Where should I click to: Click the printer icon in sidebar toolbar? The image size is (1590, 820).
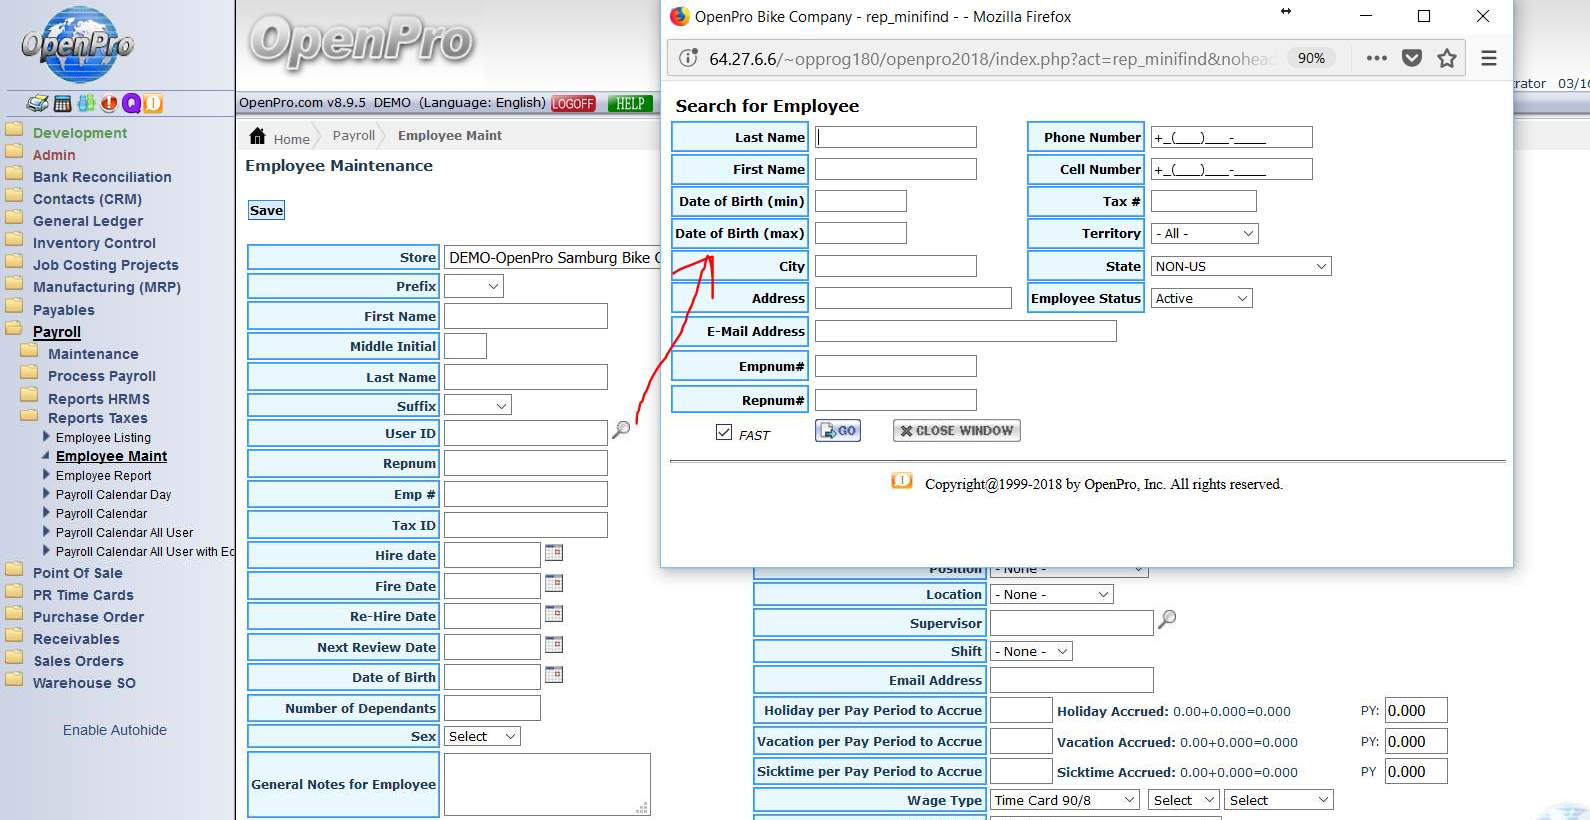(37, 103)
